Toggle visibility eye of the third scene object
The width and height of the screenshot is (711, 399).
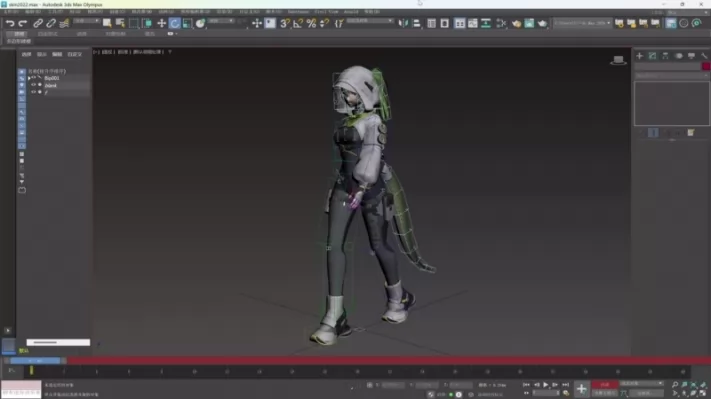pyautogui.click(x=34, y=92)
